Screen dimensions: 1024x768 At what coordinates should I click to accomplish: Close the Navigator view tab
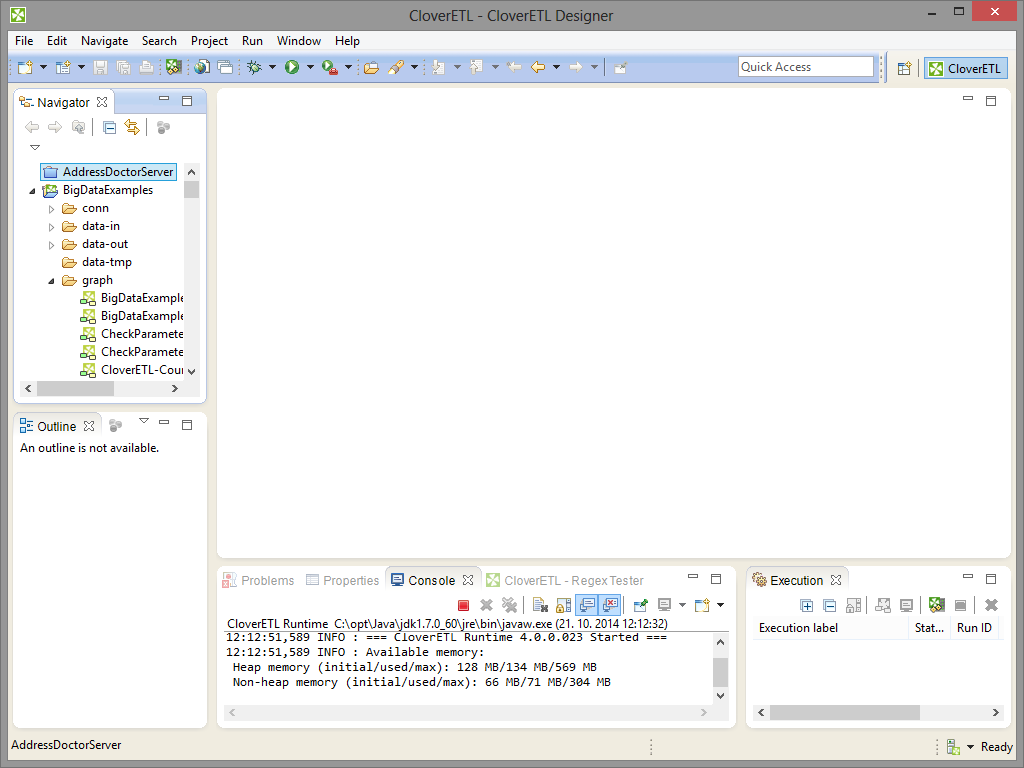[x=102, y=102]
